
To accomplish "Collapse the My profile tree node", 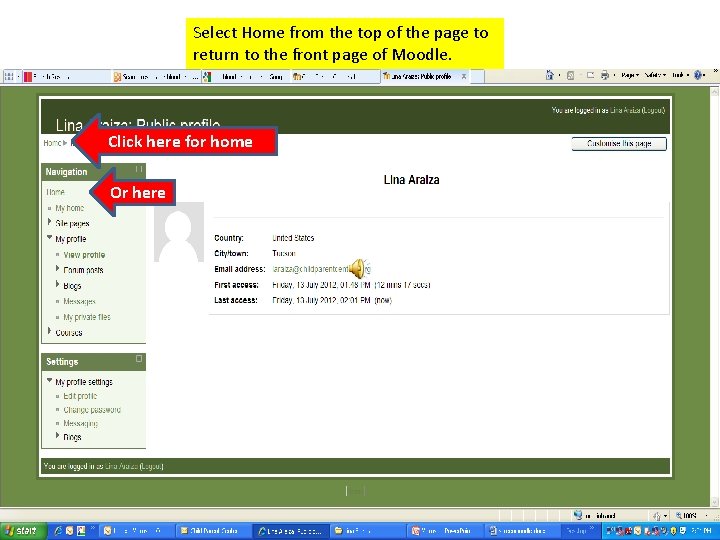I will (49, 237).
